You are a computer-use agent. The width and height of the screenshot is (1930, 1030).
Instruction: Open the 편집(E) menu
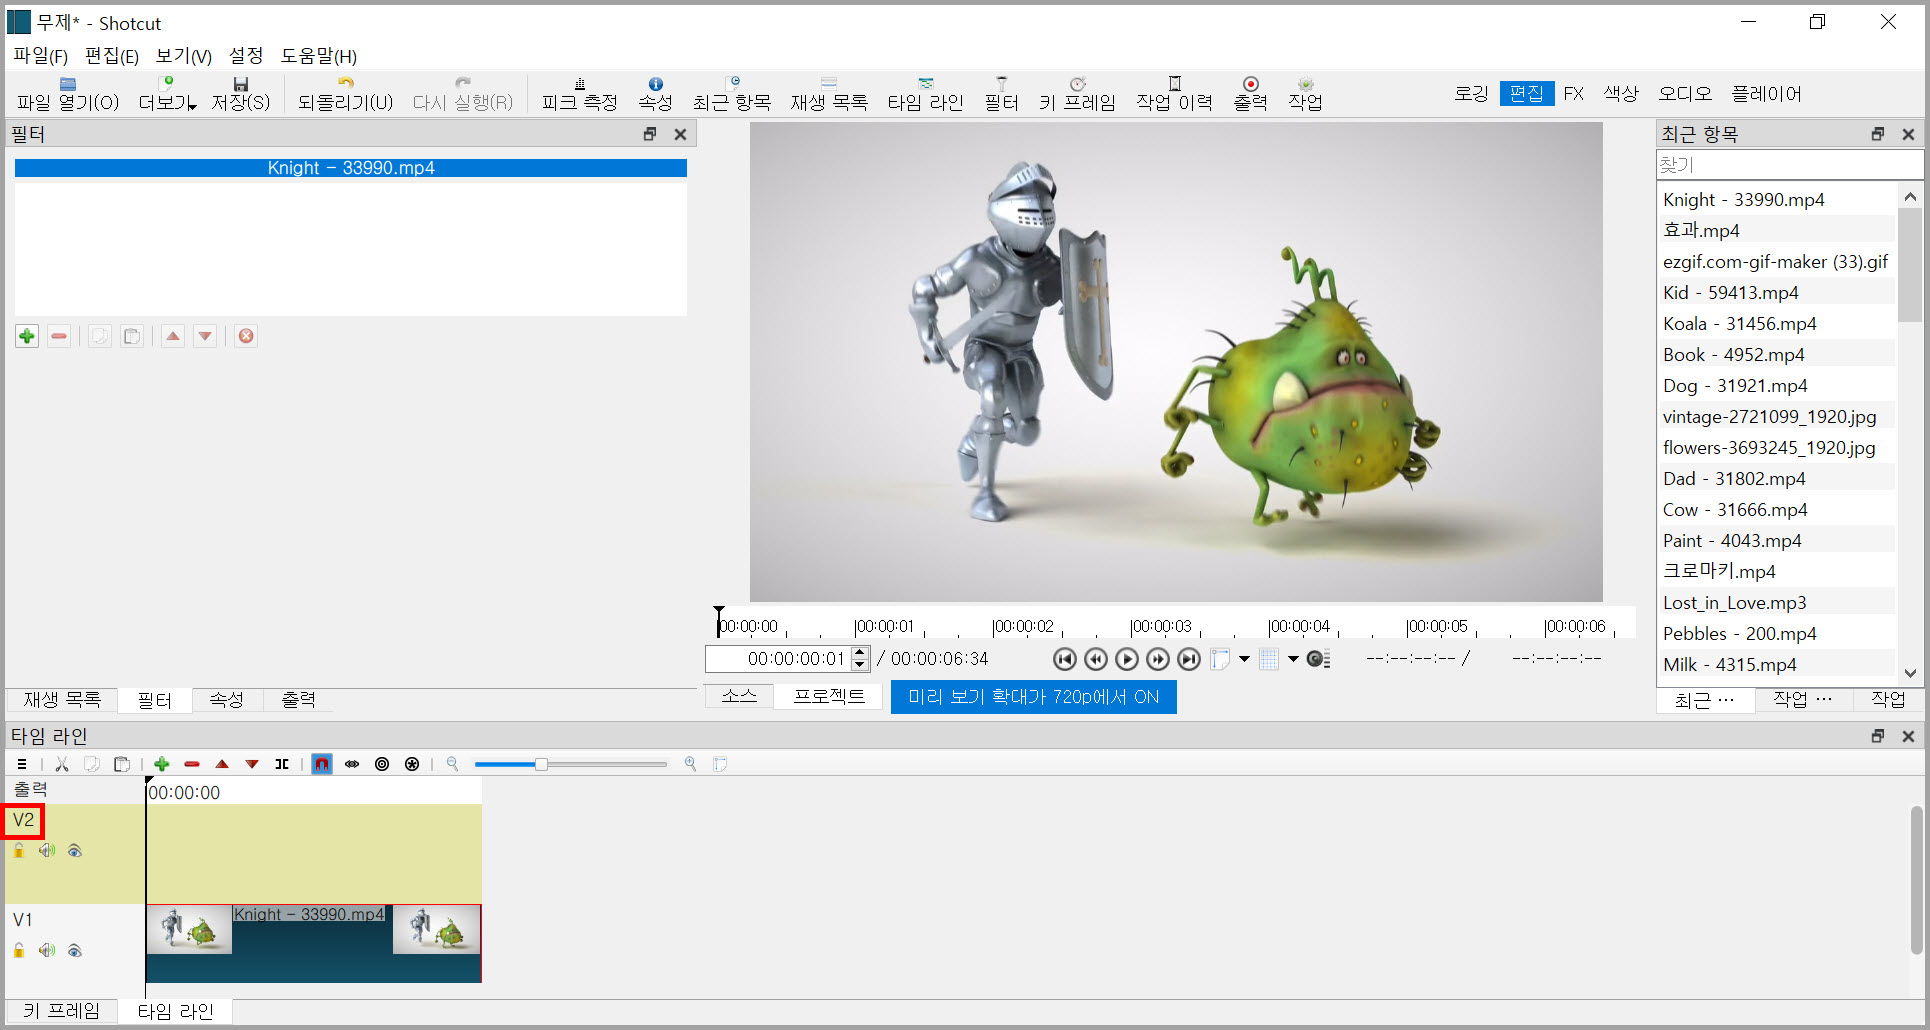coord(111,56)
